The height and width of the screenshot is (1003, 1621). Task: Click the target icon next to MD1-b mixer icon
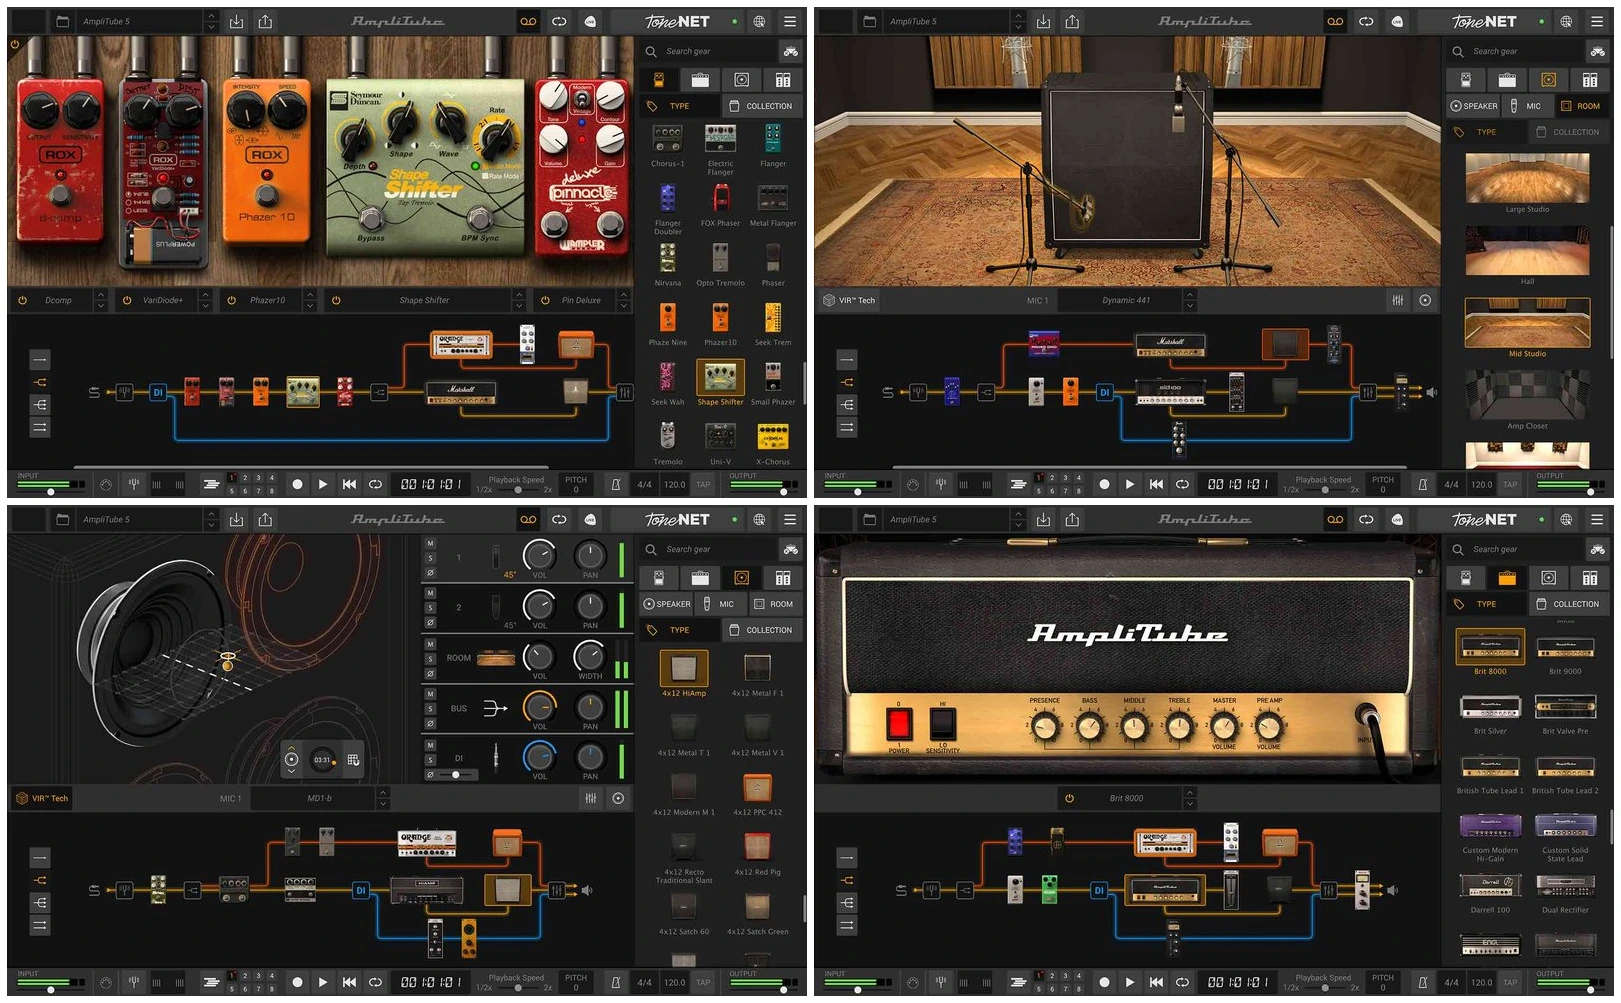618,798
